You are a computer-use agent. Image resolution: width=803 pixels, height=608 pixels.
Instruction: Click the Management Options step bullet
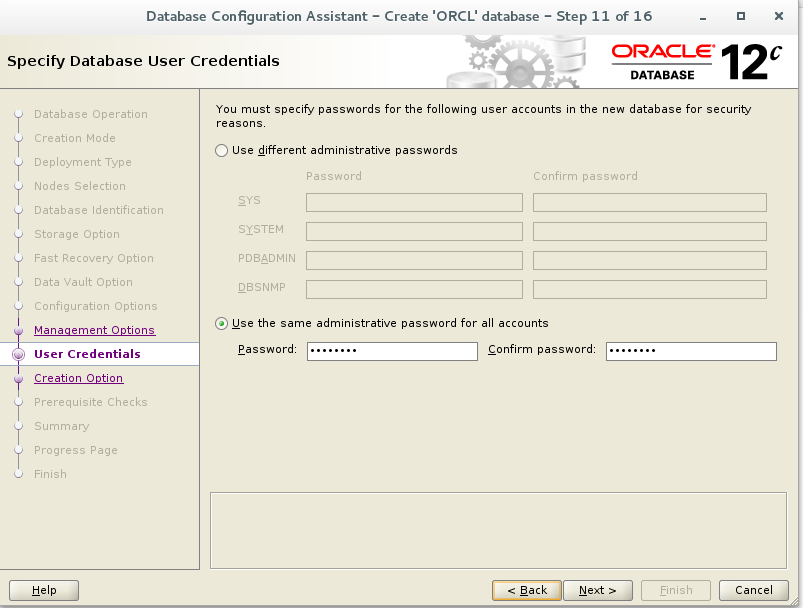(18, 330)
